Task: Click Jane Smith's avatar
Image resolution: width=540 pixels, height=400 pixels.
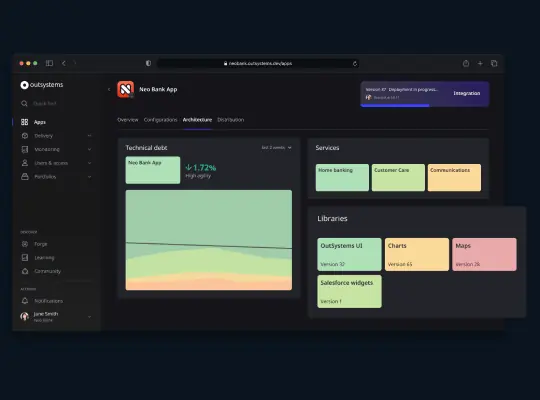Action: 24,316
